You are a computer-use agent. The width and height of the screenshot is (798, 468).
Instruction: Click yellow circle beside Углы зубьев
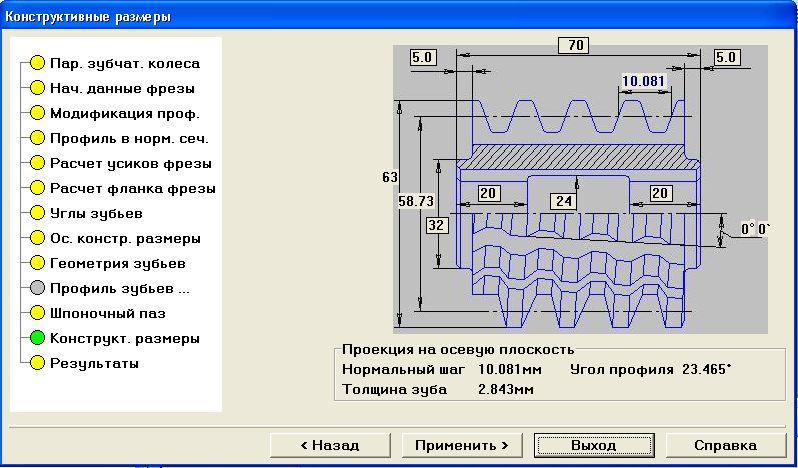point(37,214)
